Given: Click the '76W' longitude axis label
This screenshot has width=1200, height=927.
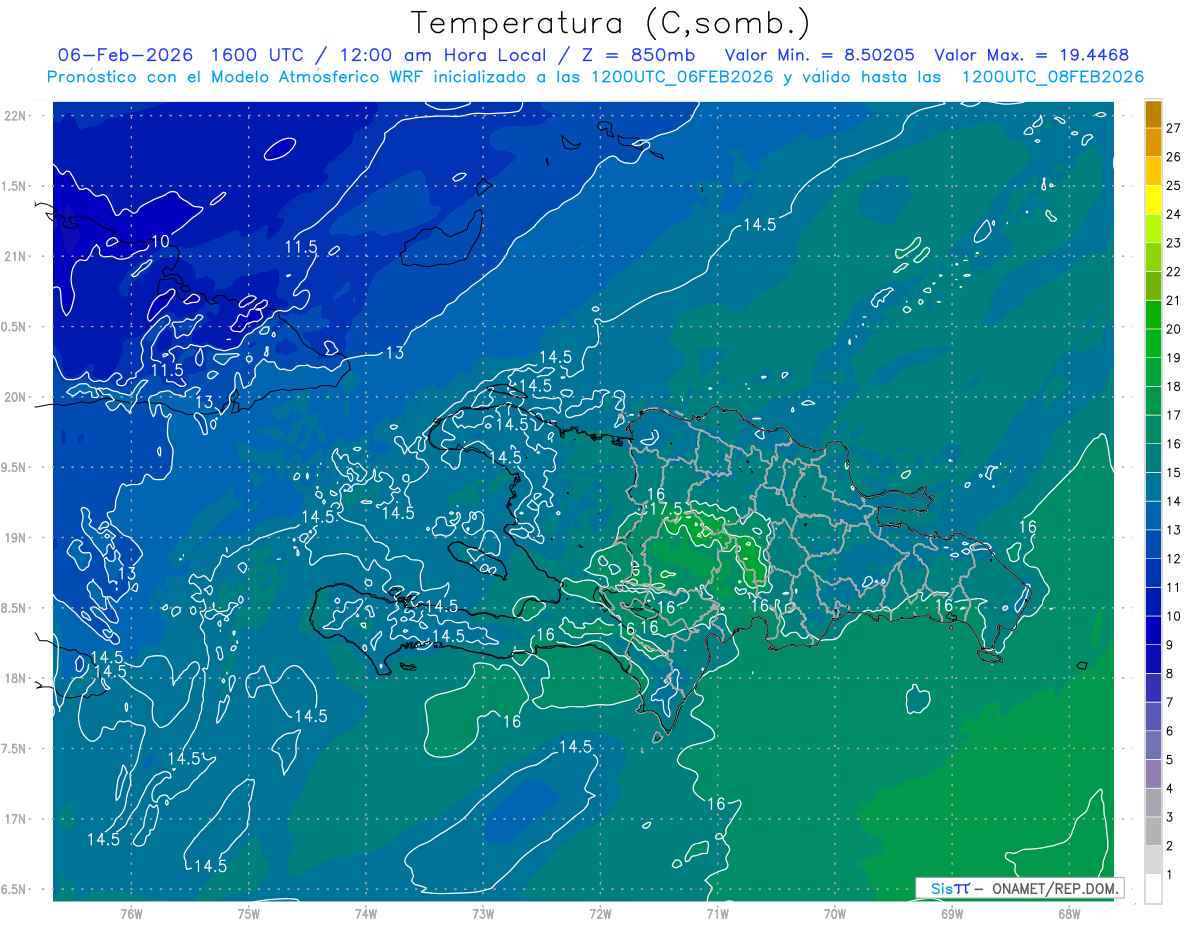Looking at the screenshot, I should pyautogui.click(x=131, y=913).
